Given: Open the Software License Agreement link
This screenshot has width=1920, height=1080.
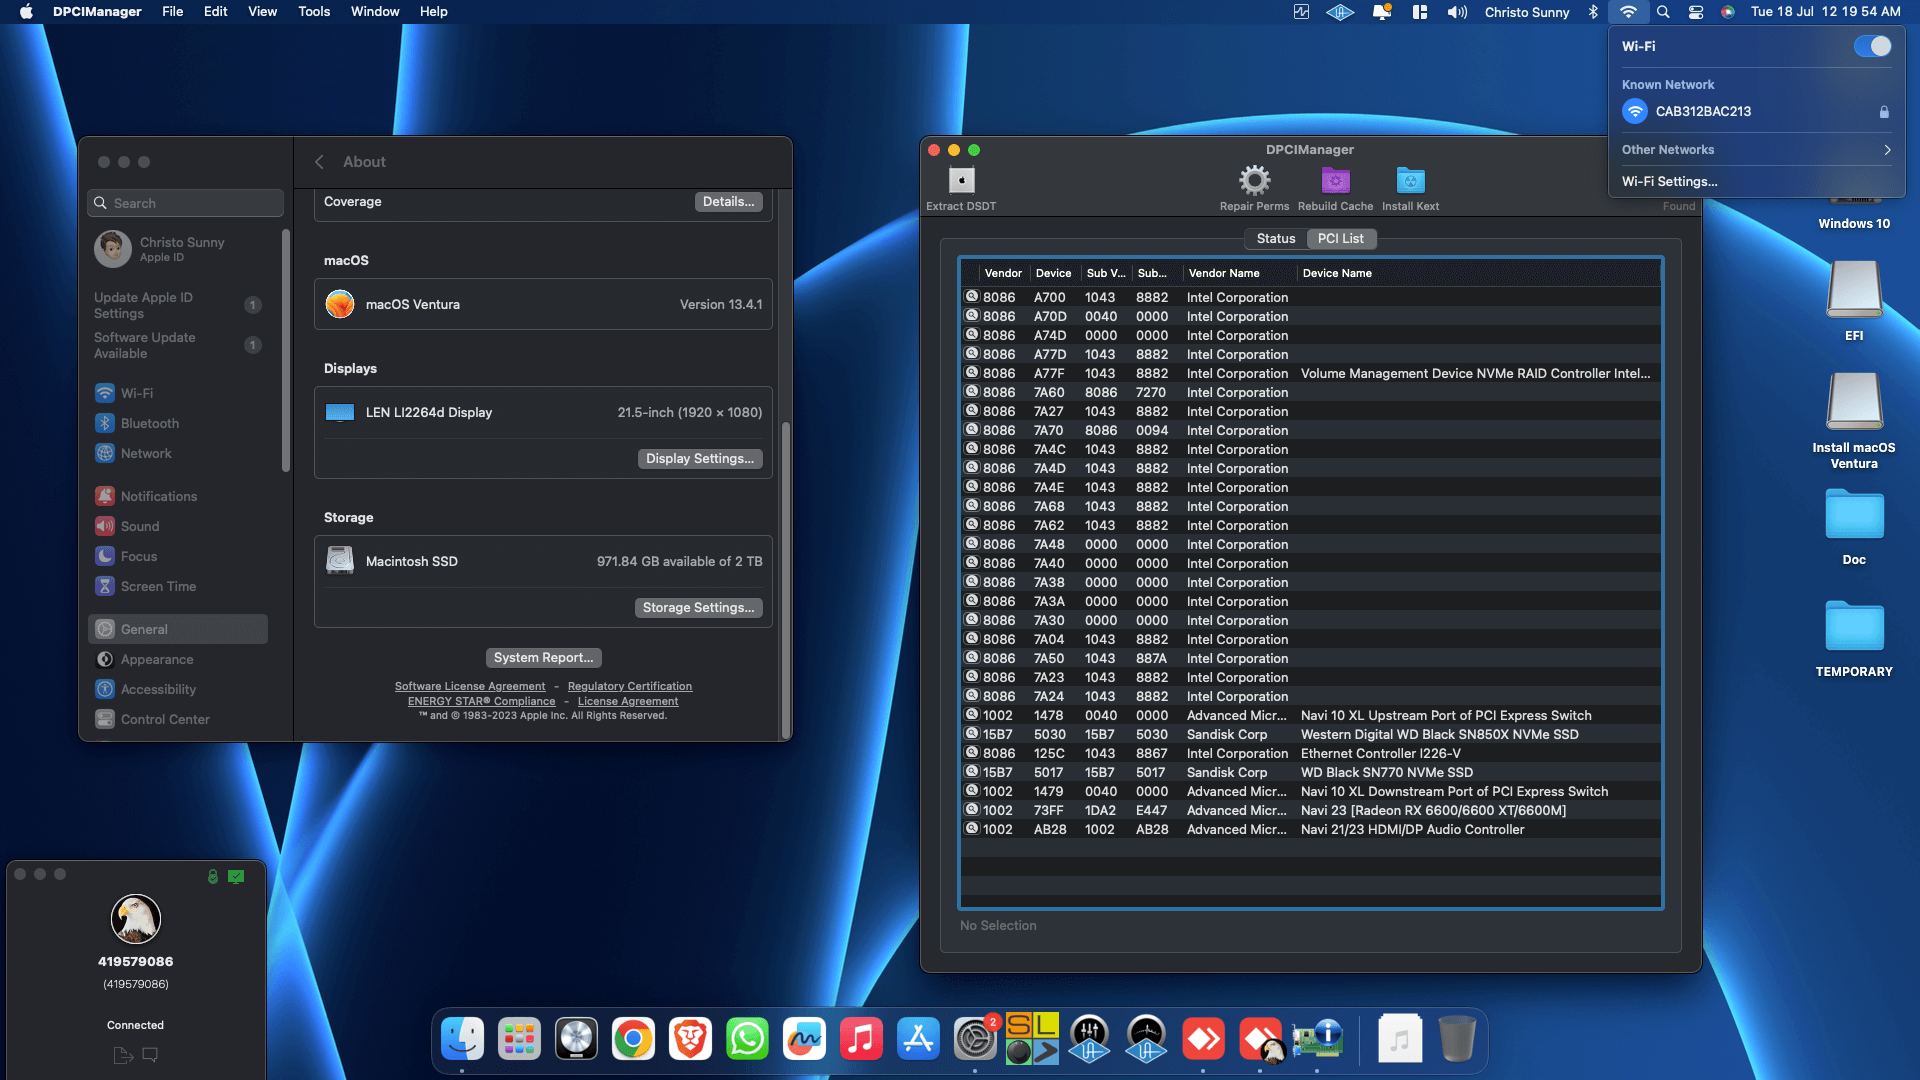Looking at the screenshot, I should (x=470, y=687).
